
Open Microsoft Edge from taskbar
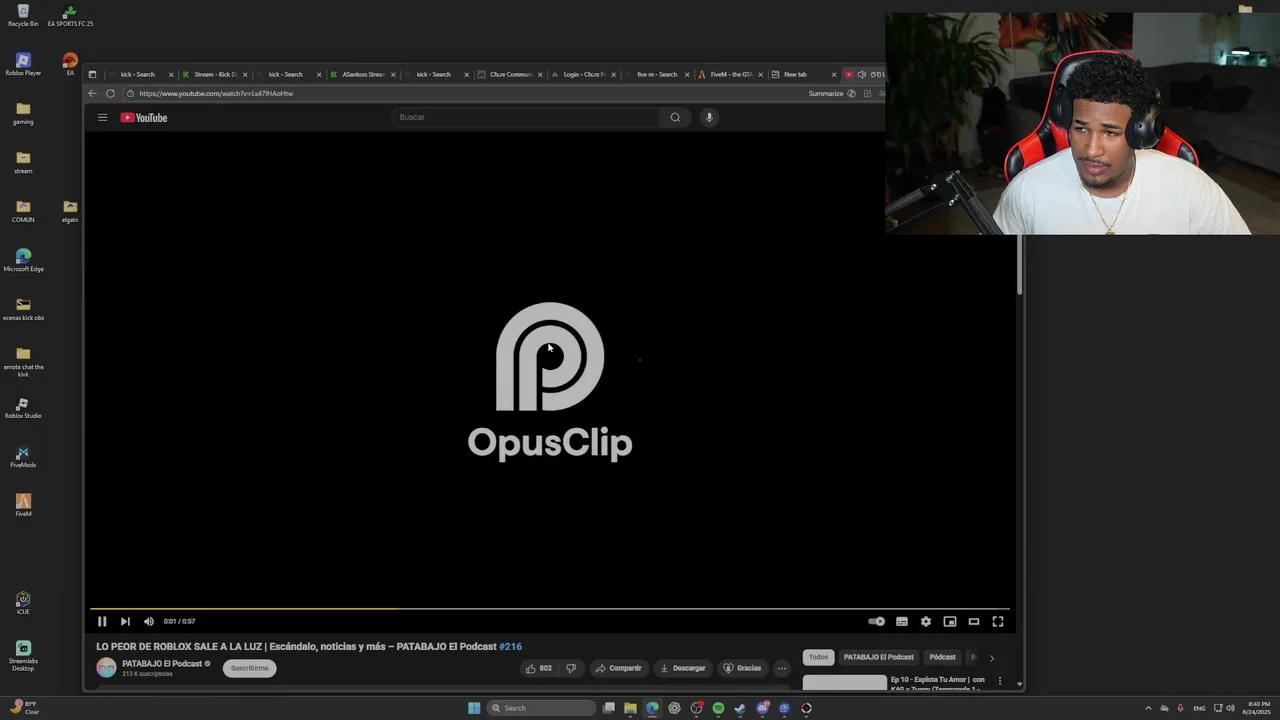[652, 708]
